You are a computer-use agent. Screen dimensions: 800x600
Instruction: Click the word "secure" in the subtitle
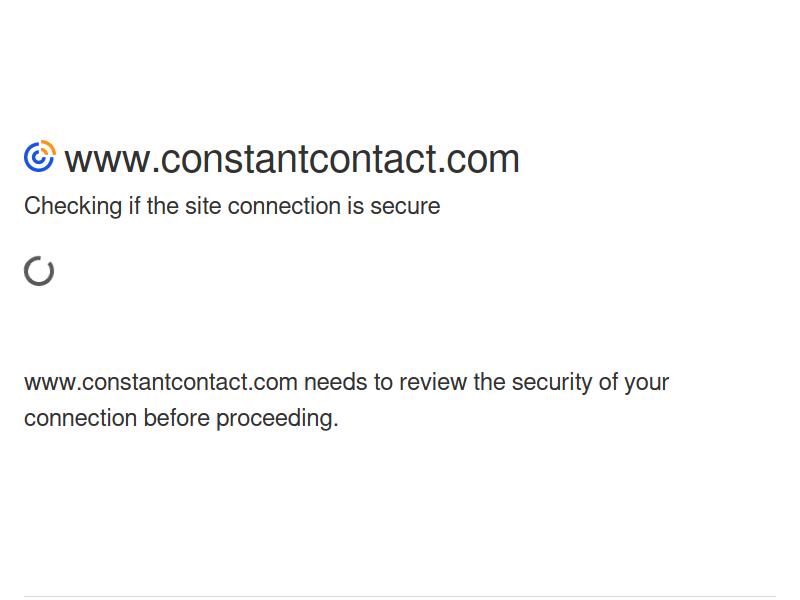(x=405, y=207)
